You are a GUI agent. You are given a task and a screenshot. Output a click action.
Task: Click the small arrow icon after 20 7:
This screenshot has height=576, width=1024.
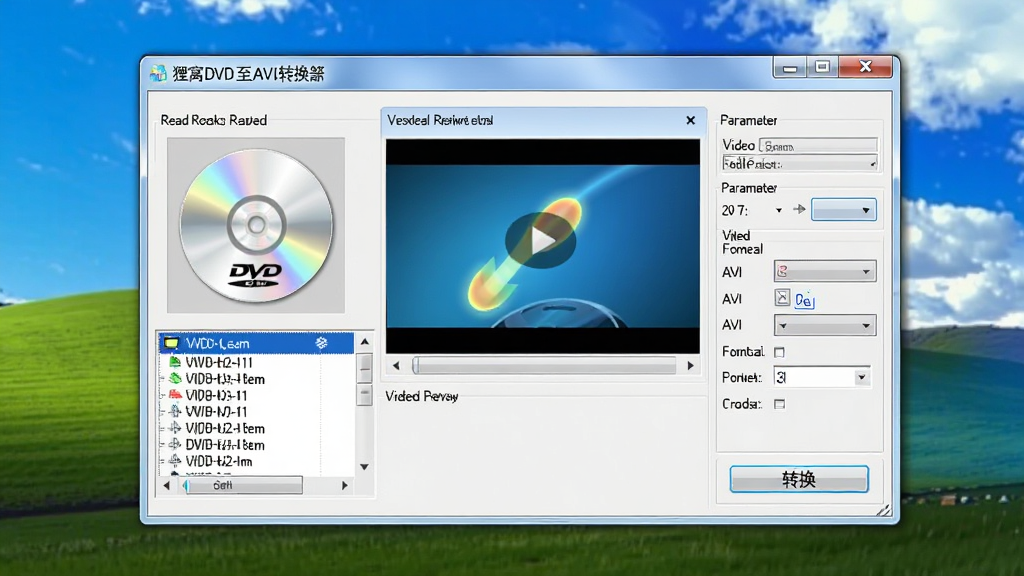click(x=799, y=210)
